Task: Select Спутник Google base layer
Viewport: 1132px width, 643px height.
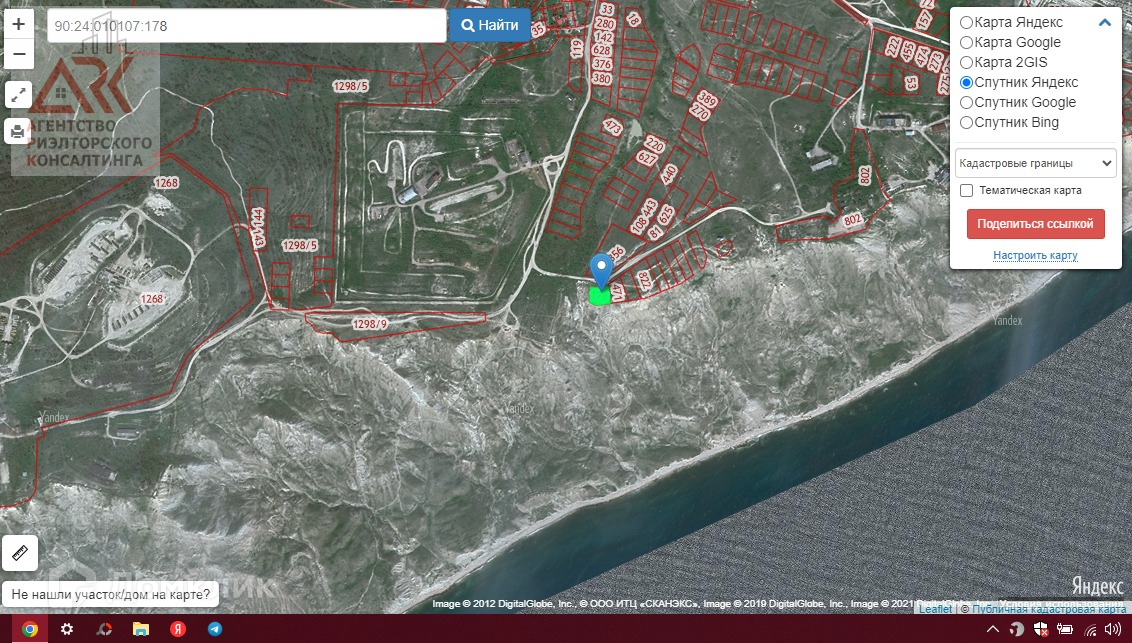Action: pos(966,102)
